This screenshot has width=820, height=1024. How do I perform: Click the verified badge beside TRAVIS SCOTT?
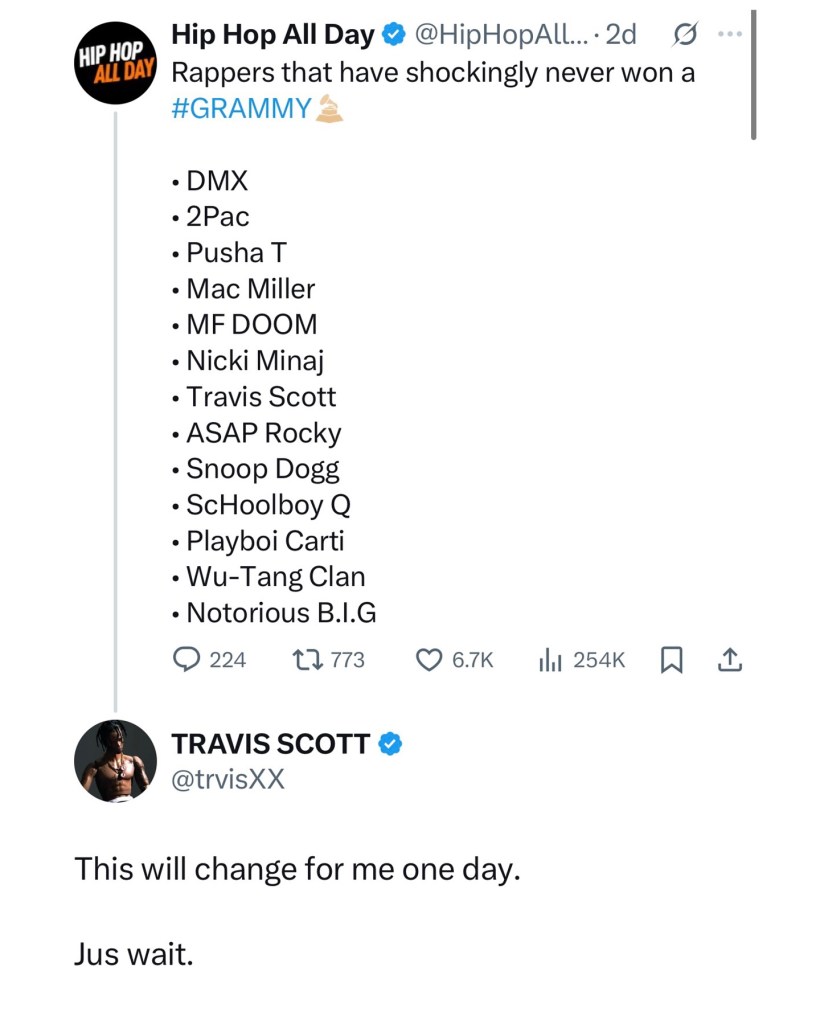coord(391,744)
